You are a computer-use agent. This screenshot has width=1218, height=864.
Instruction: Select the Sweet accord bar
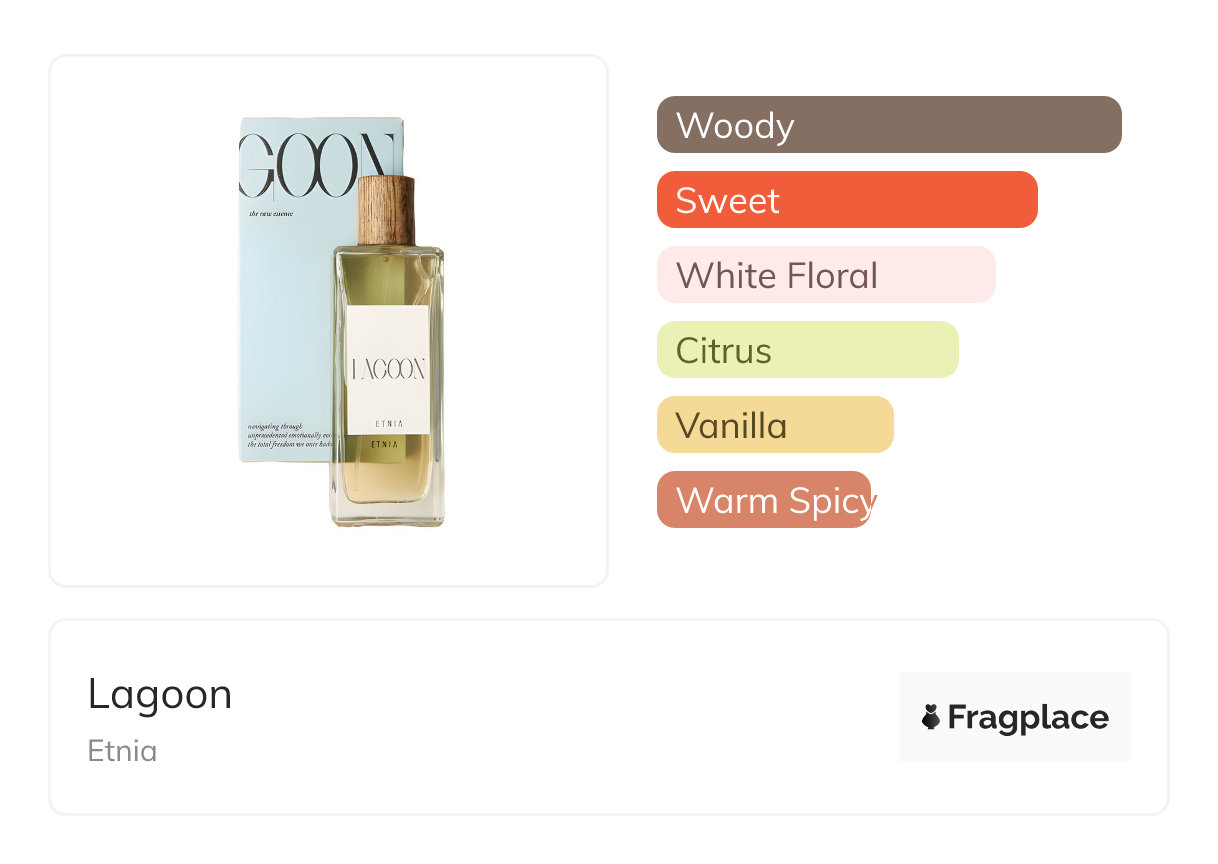point(846,200)
